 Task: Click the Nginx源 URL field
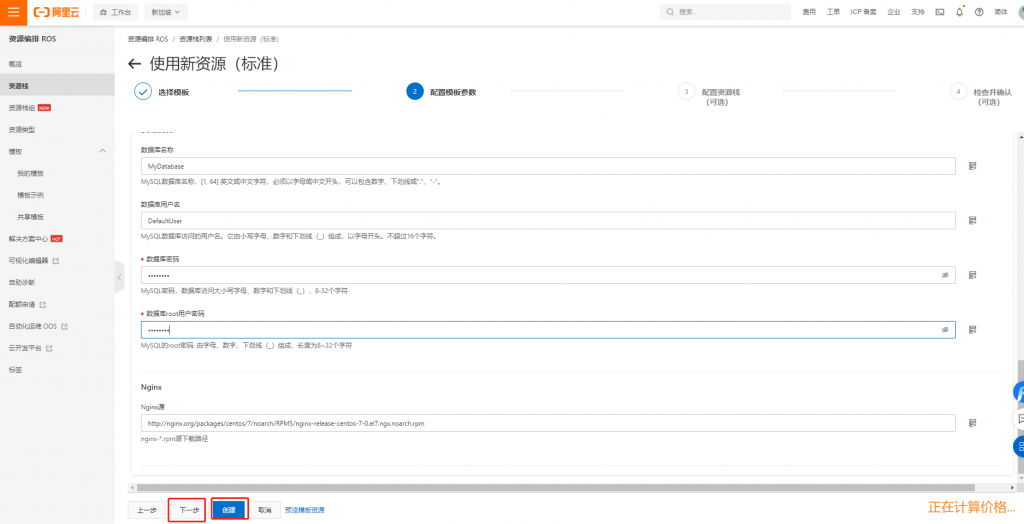pyautogui.click(x=548, y=423)
